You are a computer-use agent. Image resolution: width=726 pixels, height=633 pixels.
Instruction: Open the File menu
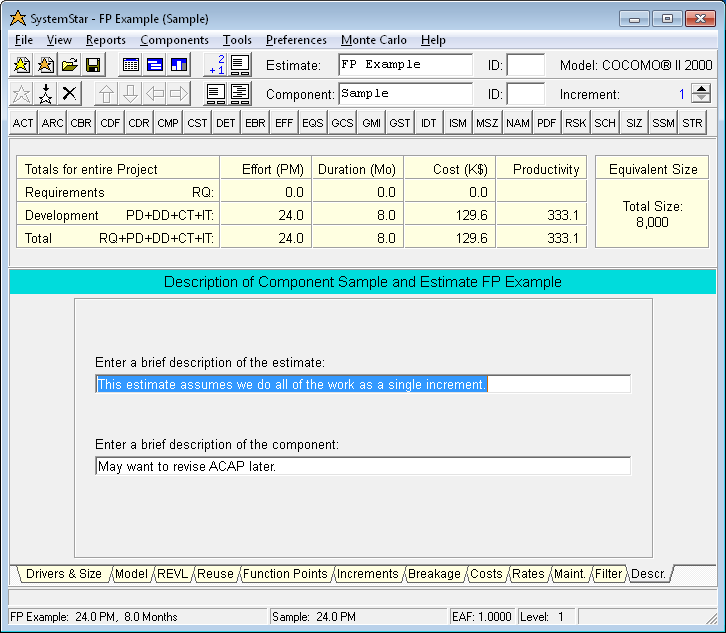click(24, 40)
